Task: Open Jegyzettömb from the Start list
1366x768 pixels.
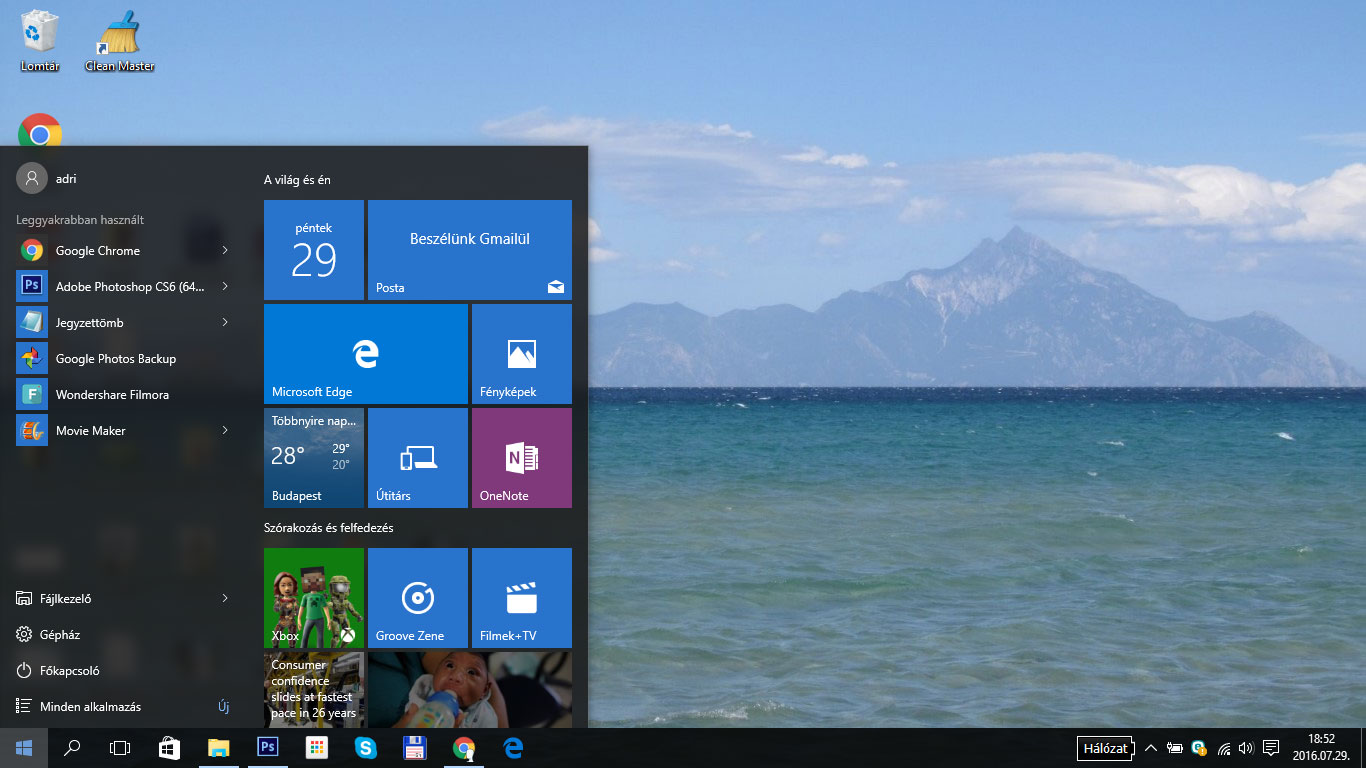Action: (x=125, y=322)
